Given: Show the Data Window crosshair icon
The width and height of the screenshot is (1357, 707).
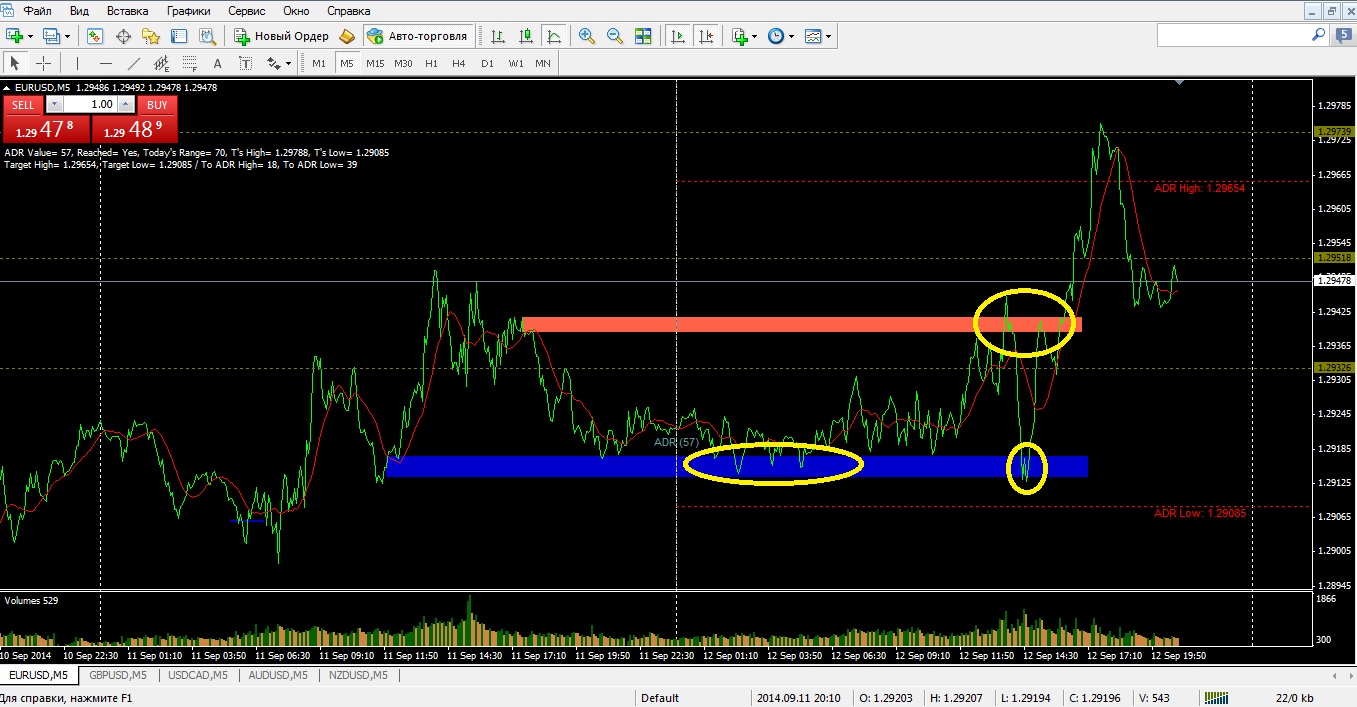Looking at the screenshot, I should [x=124, y=36].
